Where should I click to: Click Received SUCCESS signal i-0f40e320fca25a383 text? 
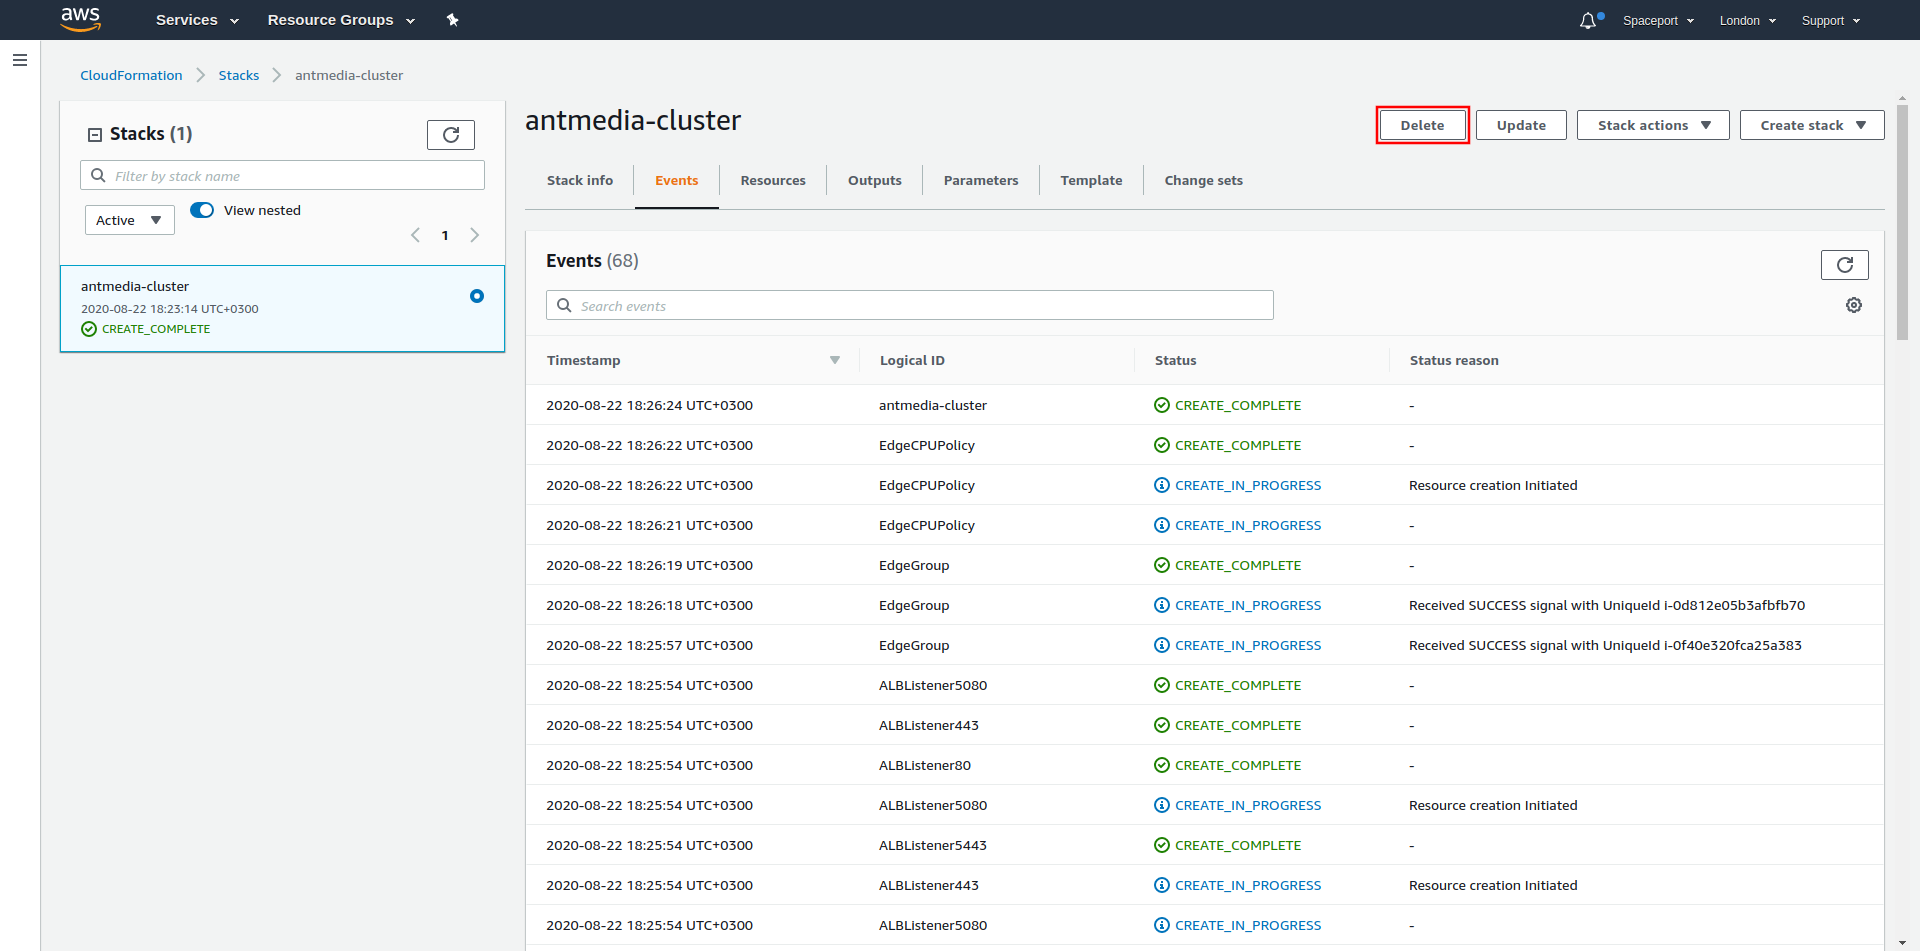click(1605, 645)
